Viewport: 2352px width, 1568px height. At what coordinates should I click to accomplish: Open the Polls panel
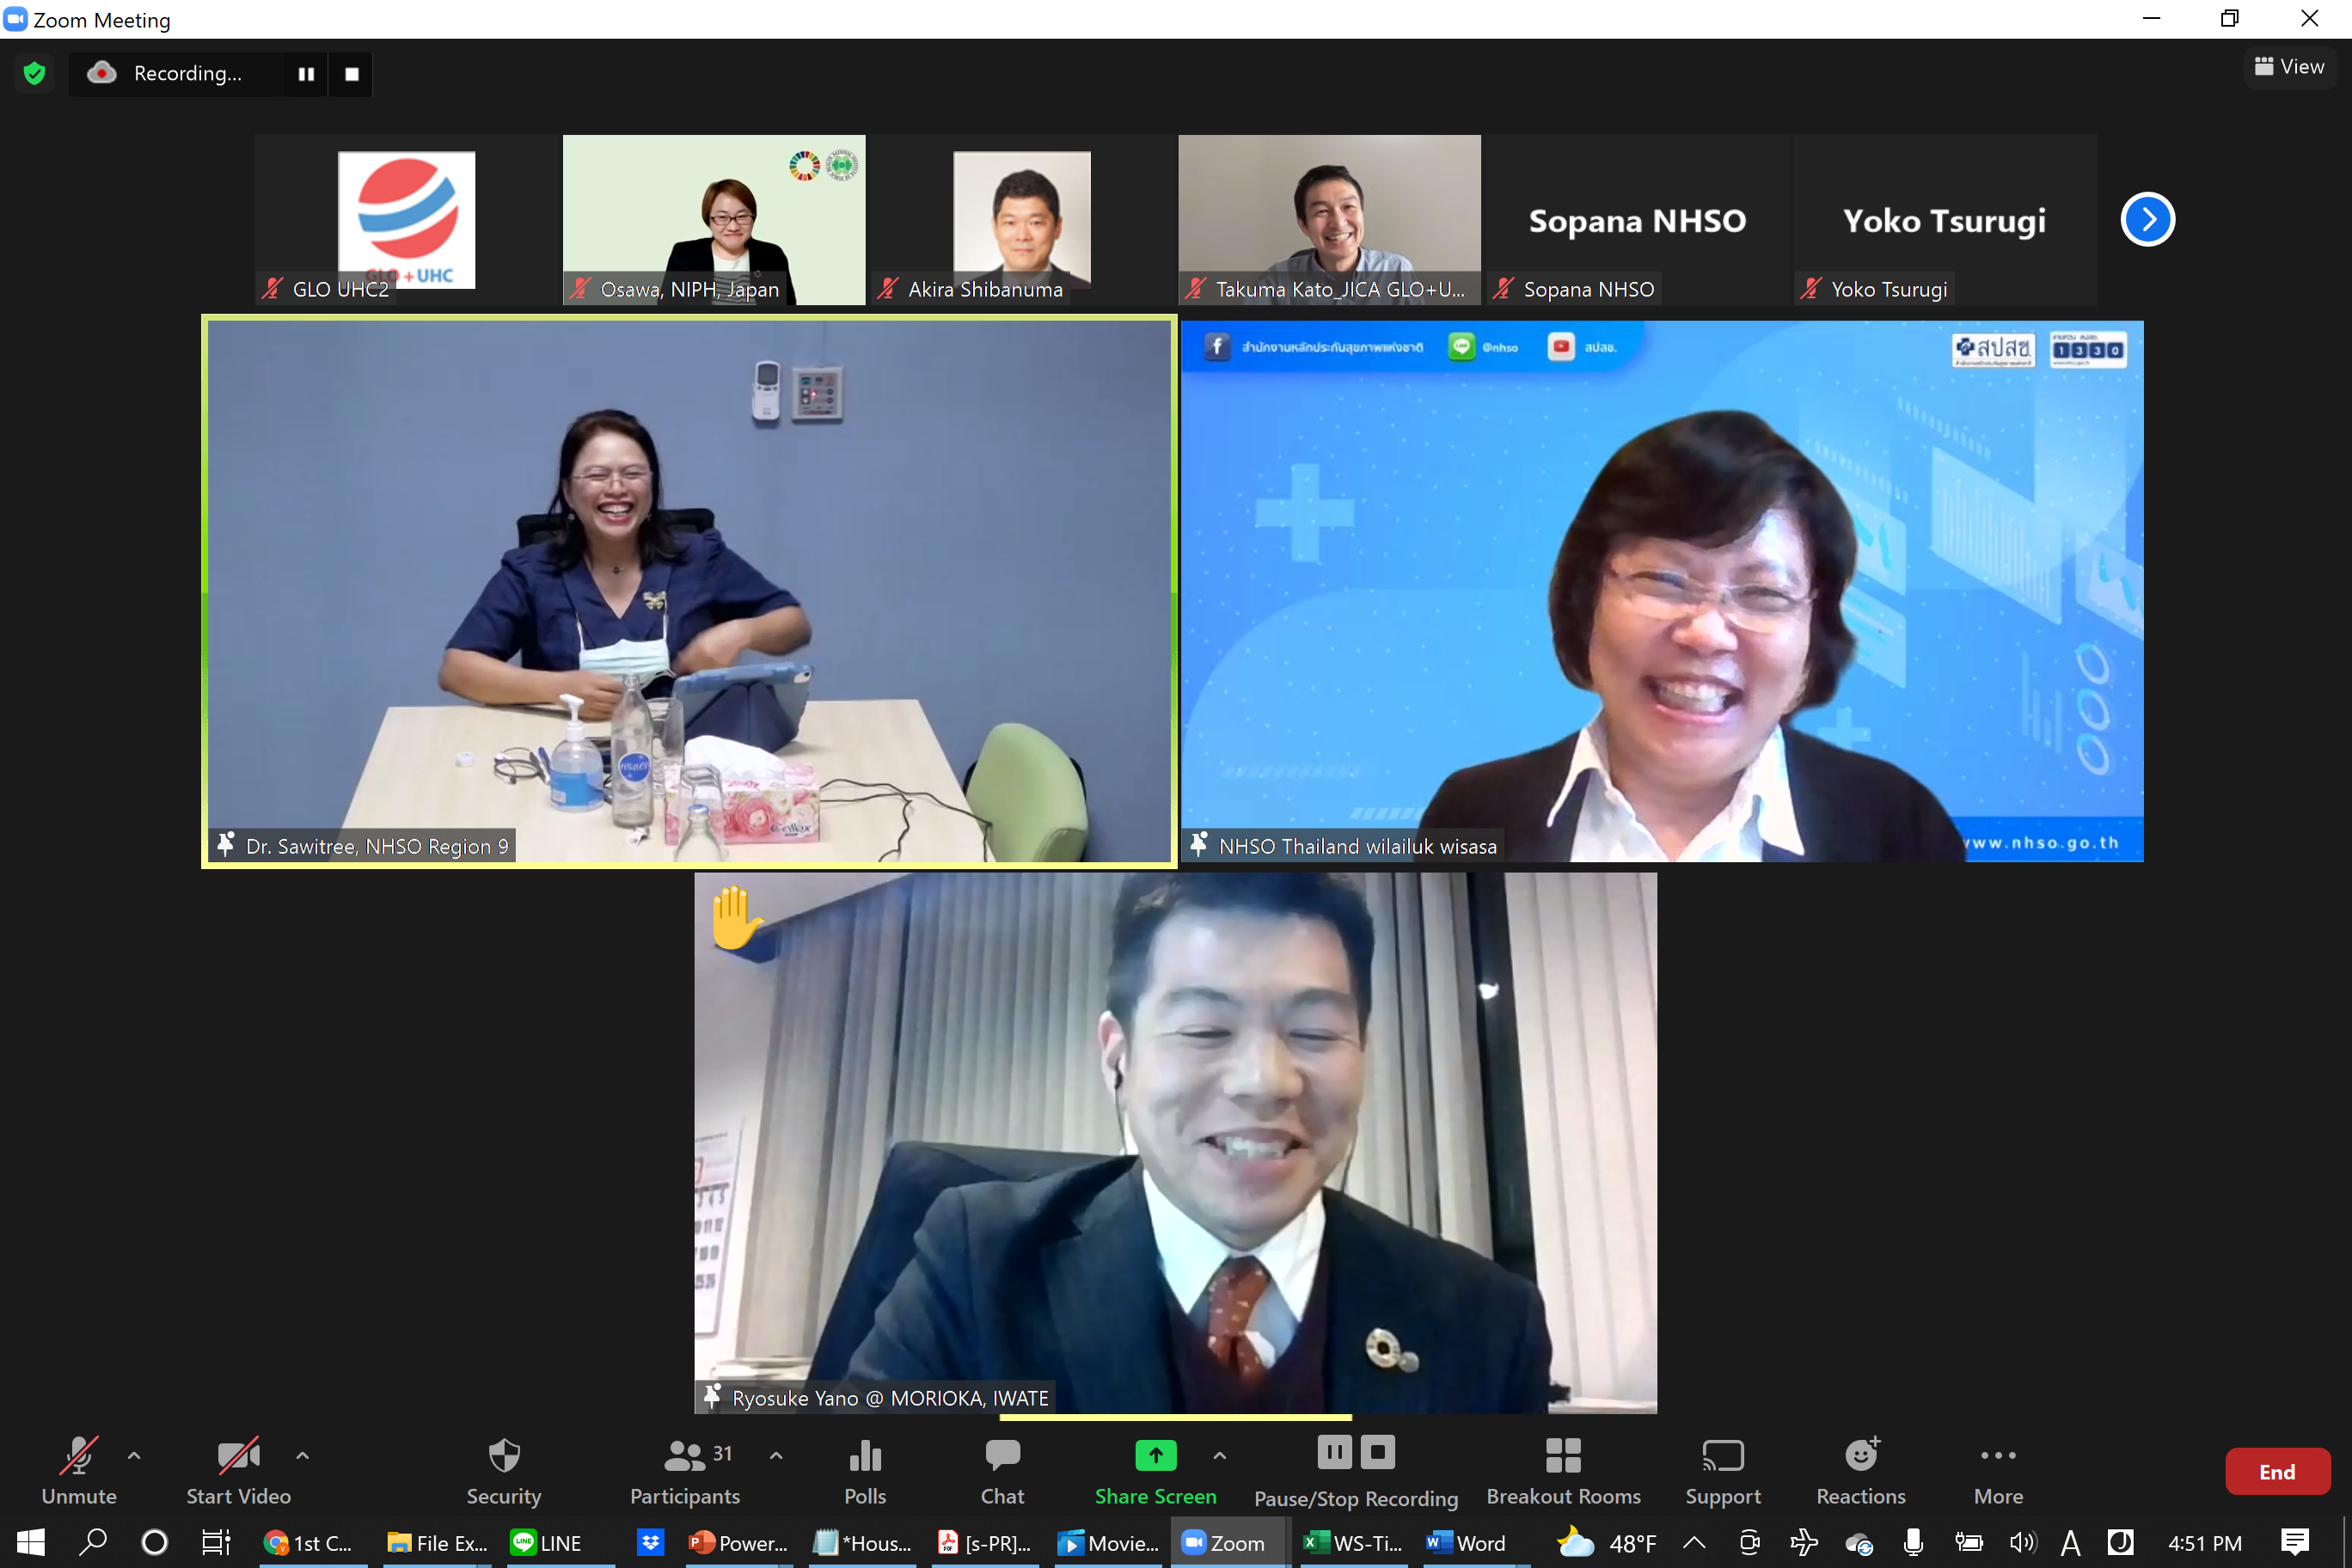click(x=865, y=1471)
